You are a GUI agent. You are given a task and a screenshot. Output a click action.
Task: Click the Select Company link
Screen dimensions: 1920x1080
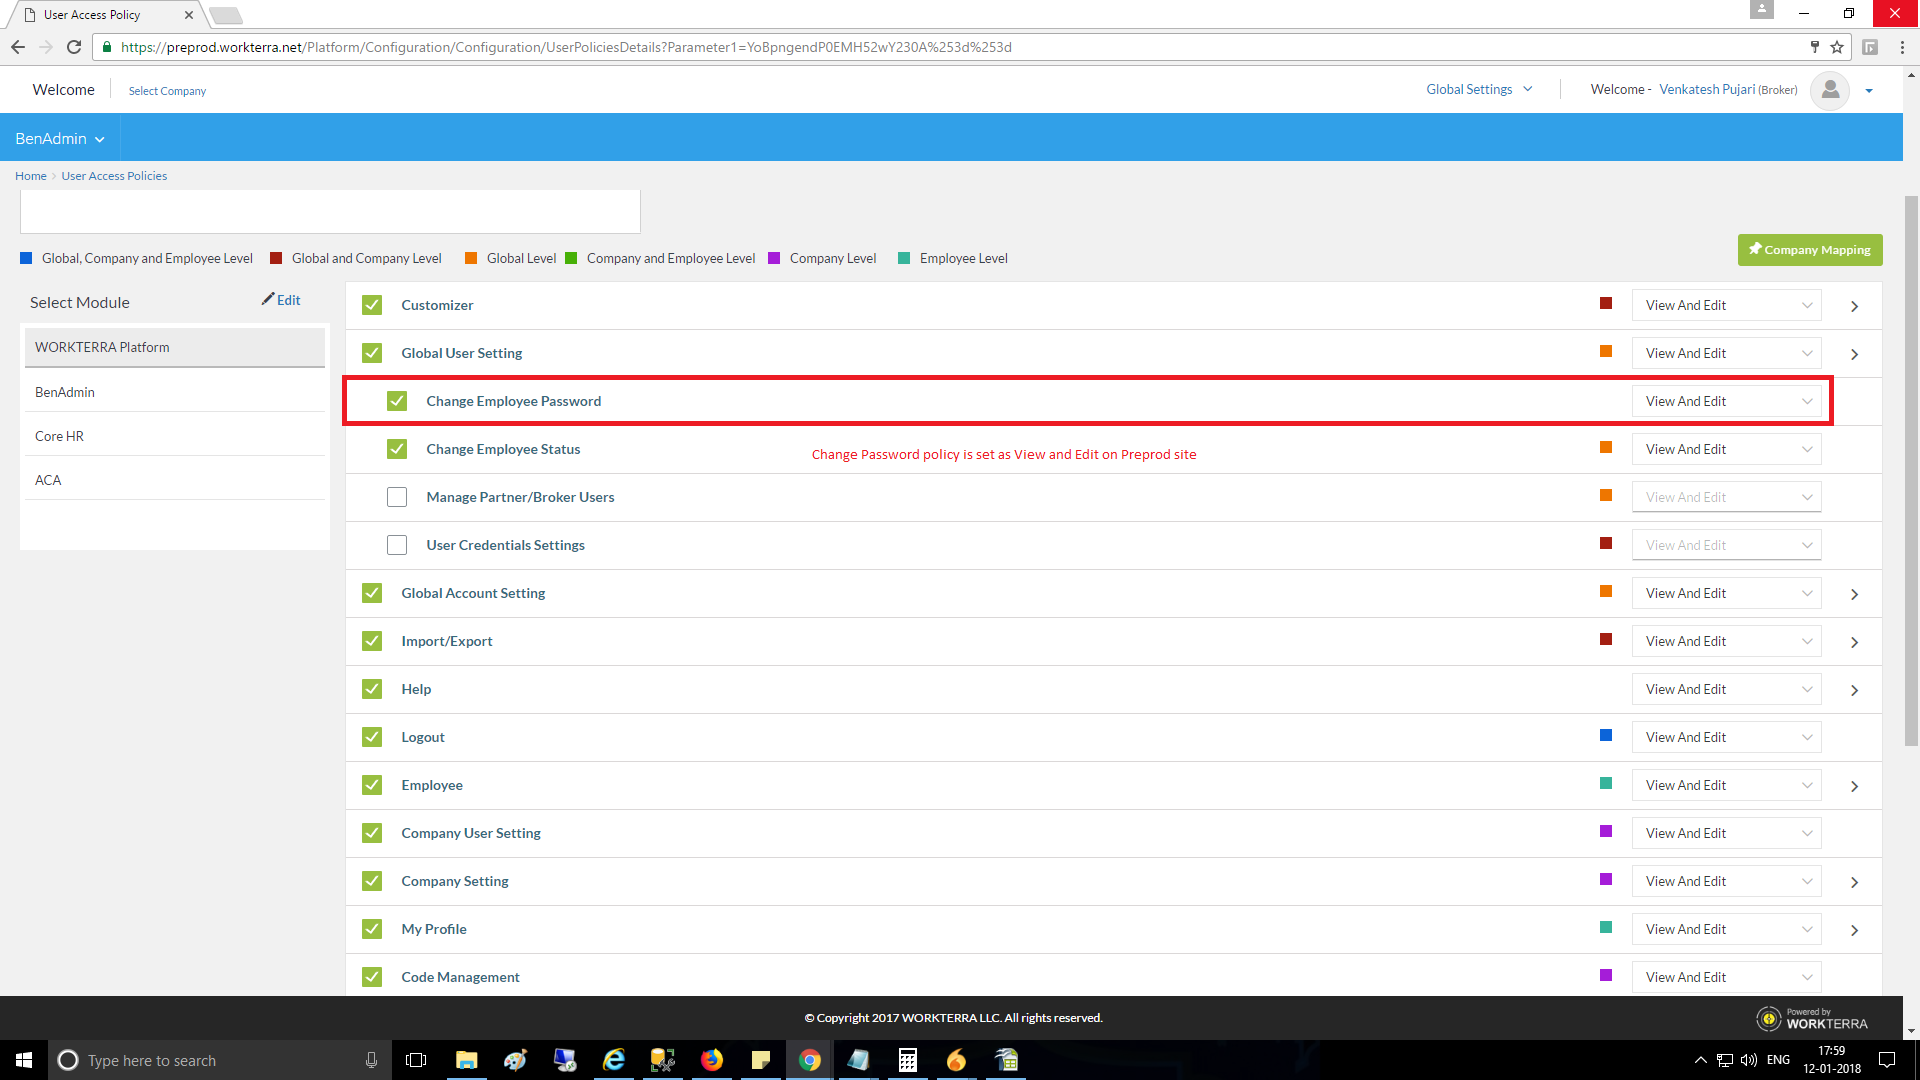click(x=167, y=91)
